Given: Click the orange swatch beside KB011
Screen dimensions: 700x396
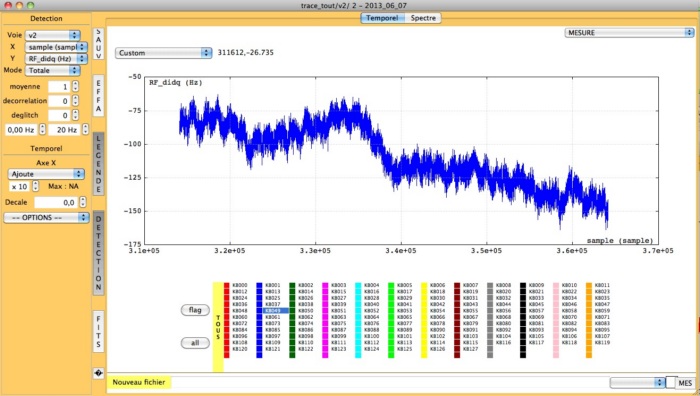Looking at the screenshot, I should [x=589, y=285].
